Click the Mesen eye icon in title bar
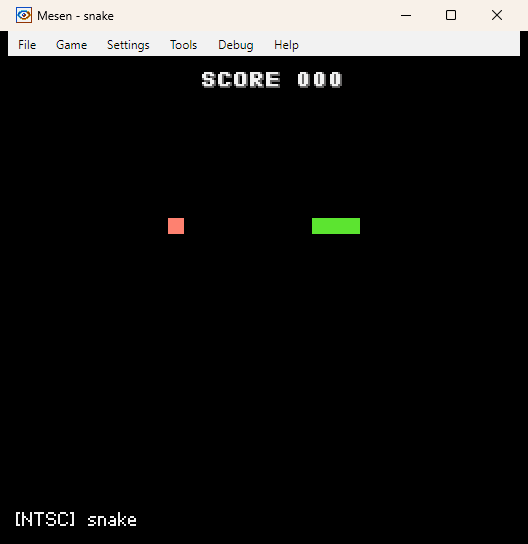The height and width of the screenshot is (544, 528). click(24, 15)
